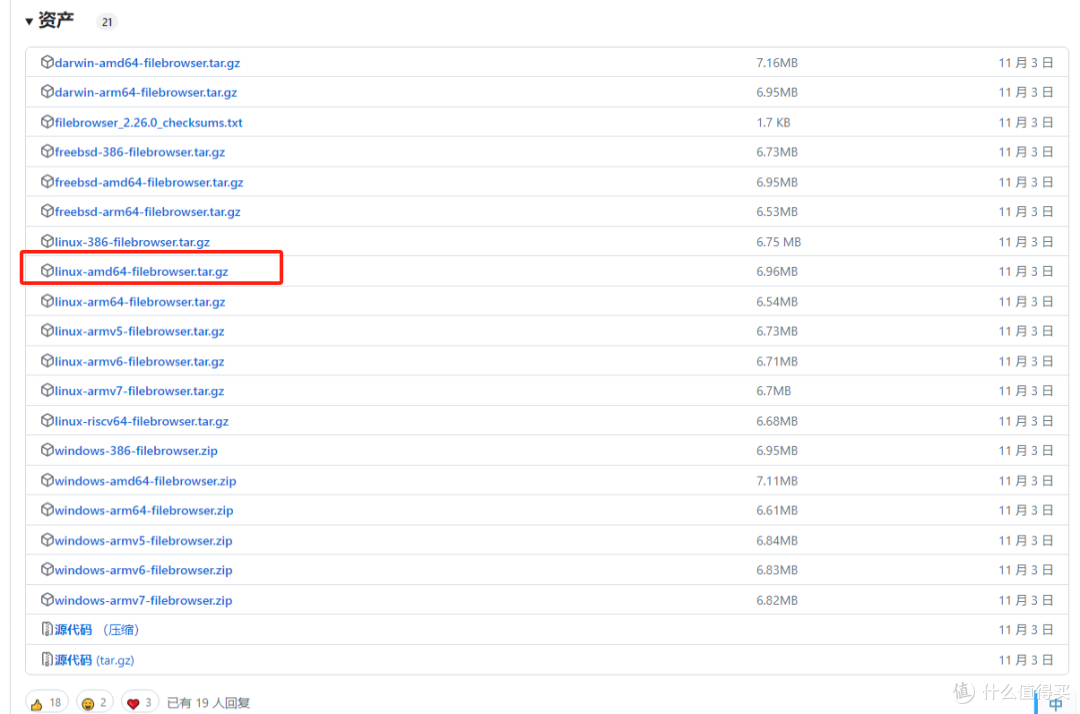Click package icon beside linux-amd64 file
The height and width of the screenshot is (714, 1080).
[x=47, y=271]
